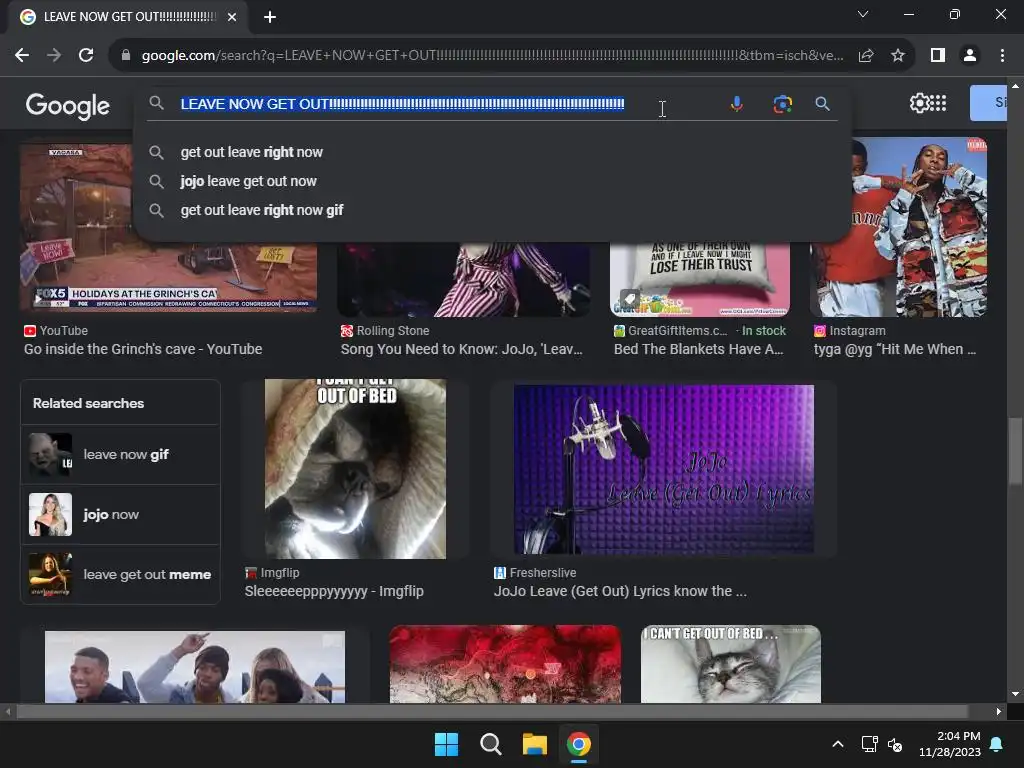
Task: Open network status tray icon
Action: 869,744
